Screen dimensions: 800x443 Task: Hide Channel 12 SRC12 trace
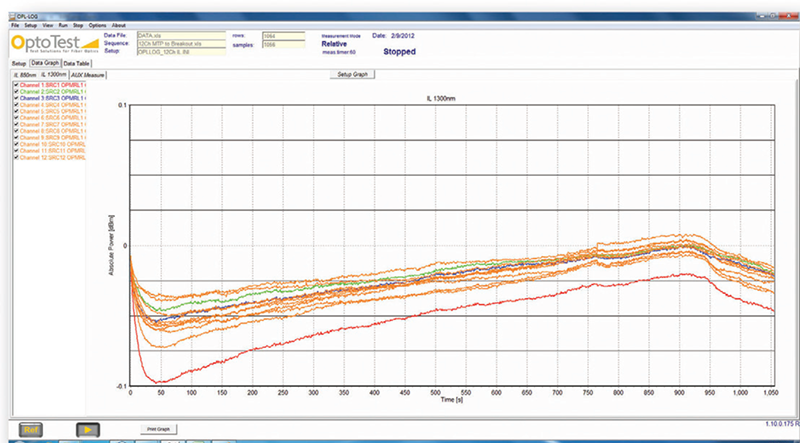(16, 157)
